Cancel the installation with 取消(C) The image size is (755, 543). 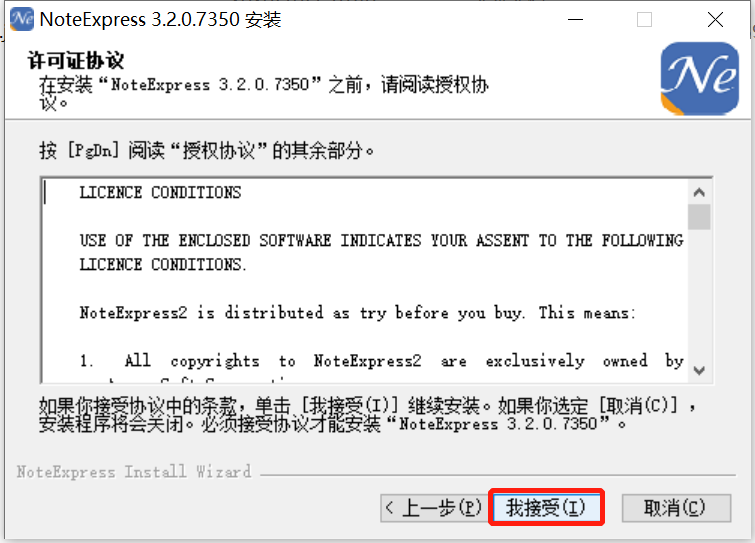[676, 507]
